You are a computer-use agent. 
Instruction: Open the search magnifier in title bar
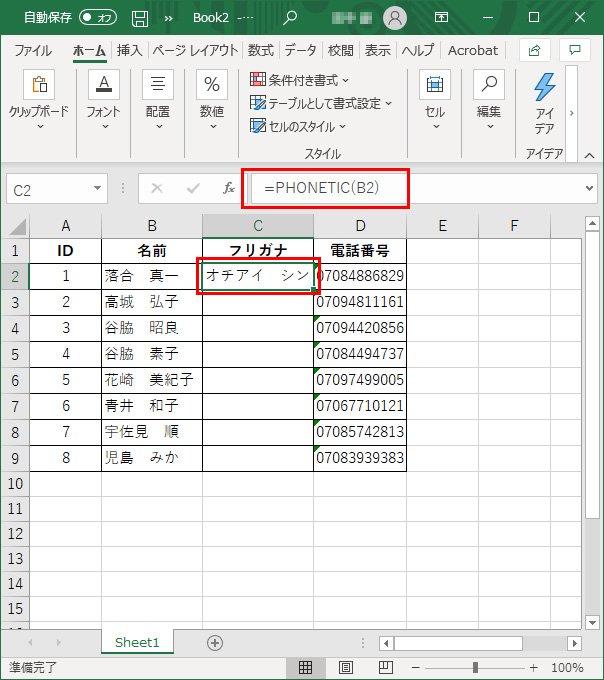pos(290,18)
